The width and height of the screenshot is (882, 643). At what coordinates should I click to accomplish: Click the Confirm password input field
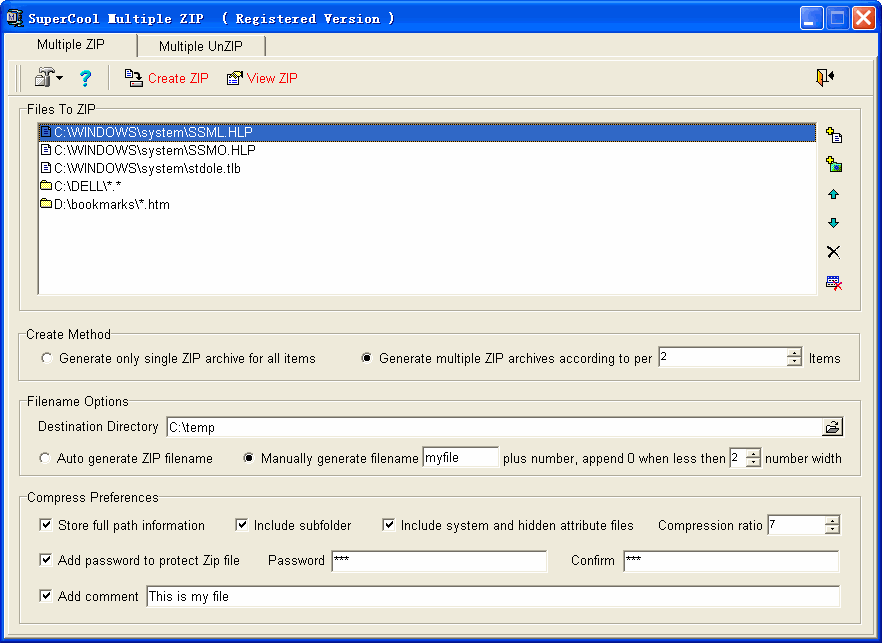[x=731, y=560]
